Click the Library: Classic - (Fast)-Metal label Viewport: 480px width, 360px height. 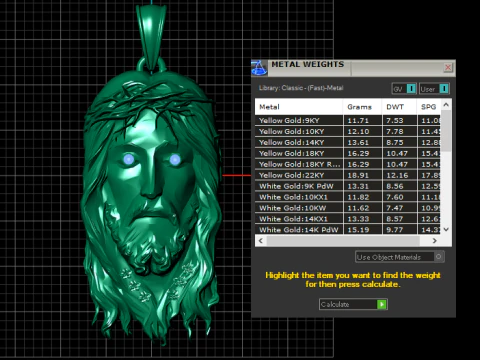click(x=301, y=88)
